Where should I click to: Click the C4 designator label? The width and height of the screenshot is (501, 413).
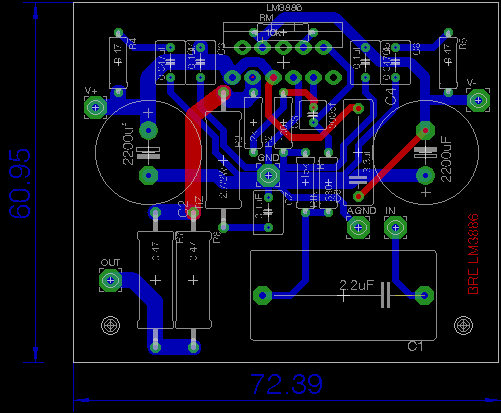click(391, 96)
